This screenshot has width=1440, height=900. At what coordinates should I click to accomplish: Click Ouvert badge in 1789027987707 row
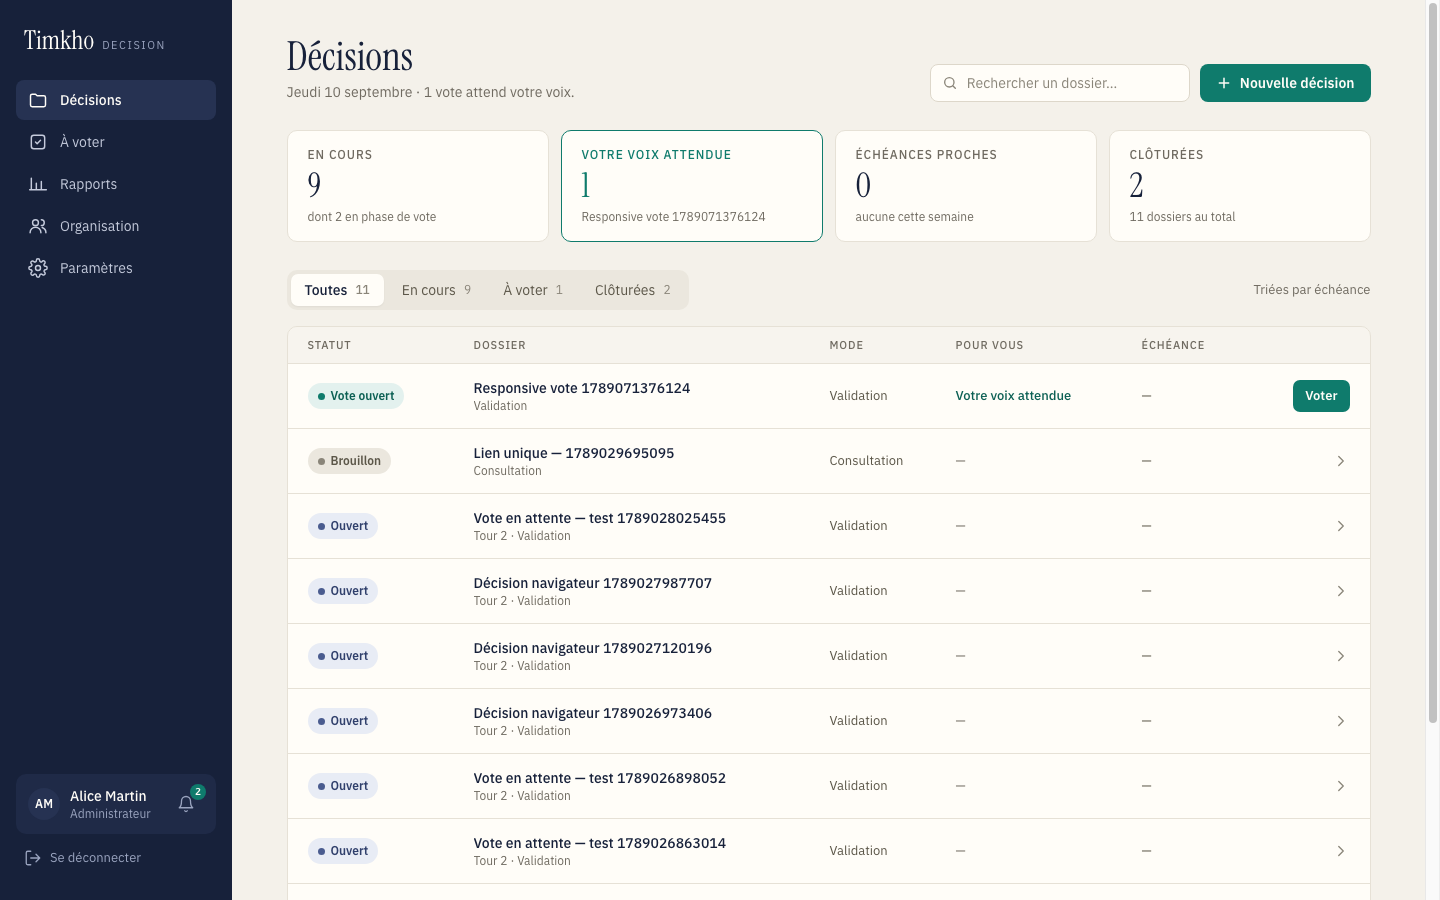(x=343, y=591)
